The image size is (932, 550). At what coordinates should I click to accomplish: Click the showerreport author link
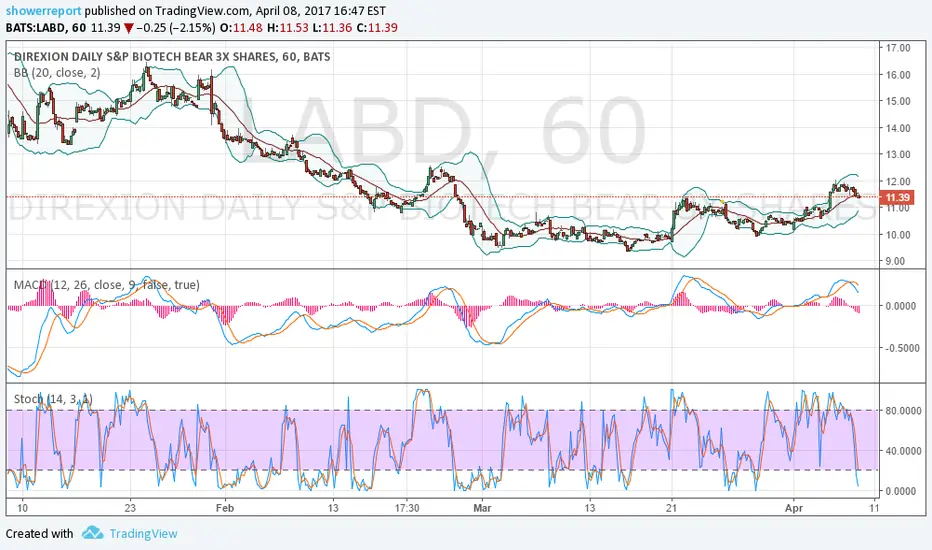pyautogui.click(x=43, y=11)
